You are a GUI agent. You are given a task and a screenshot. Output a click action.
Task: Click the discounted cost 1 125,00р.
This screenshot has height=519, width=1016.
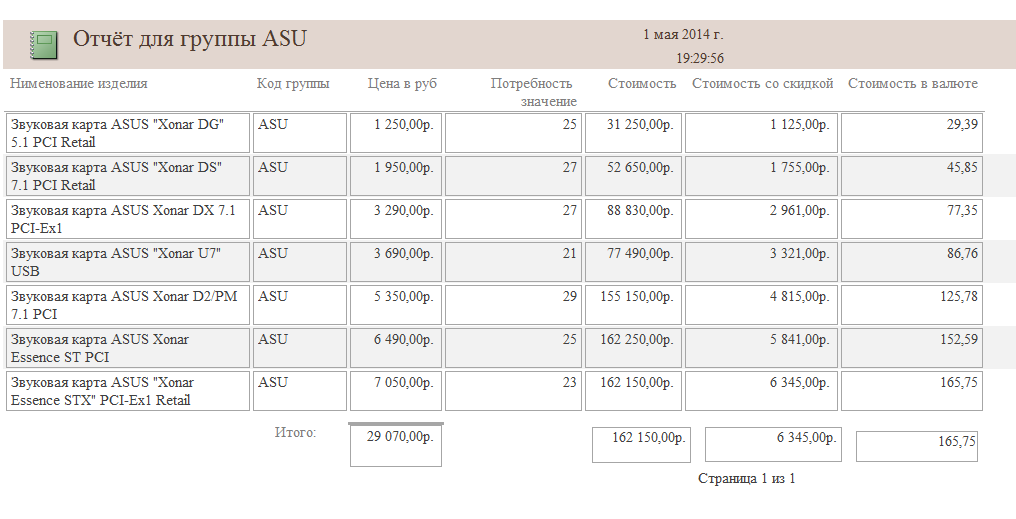coord(761,133)
